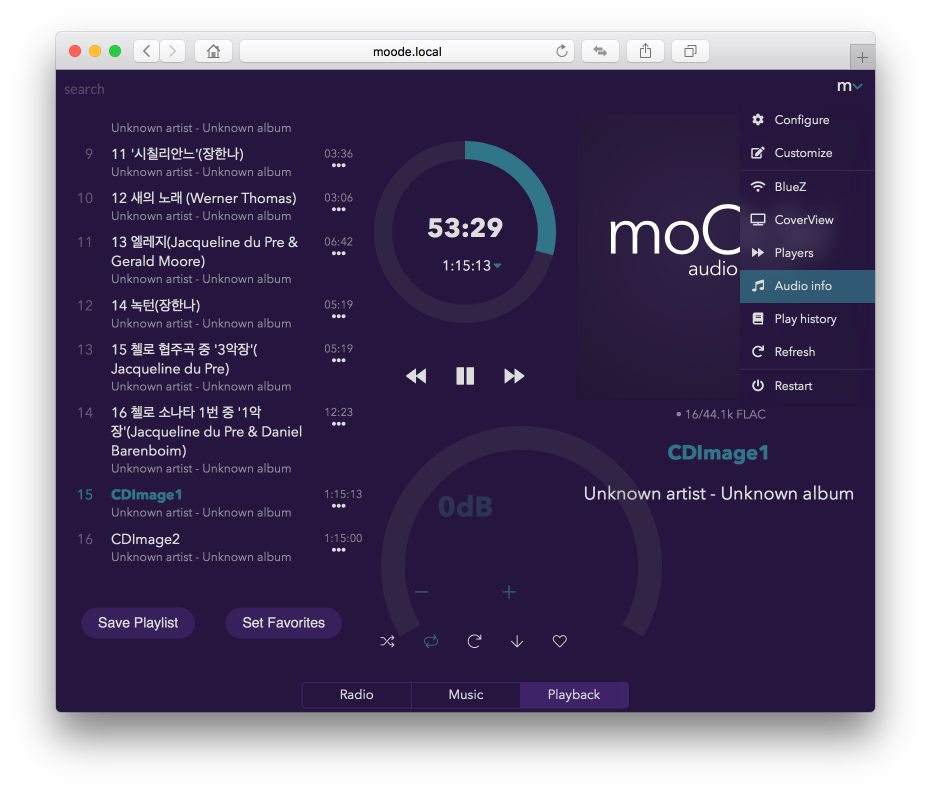Switch to the Radio tab
Screen dimensions: 931x792
(356, 695)
